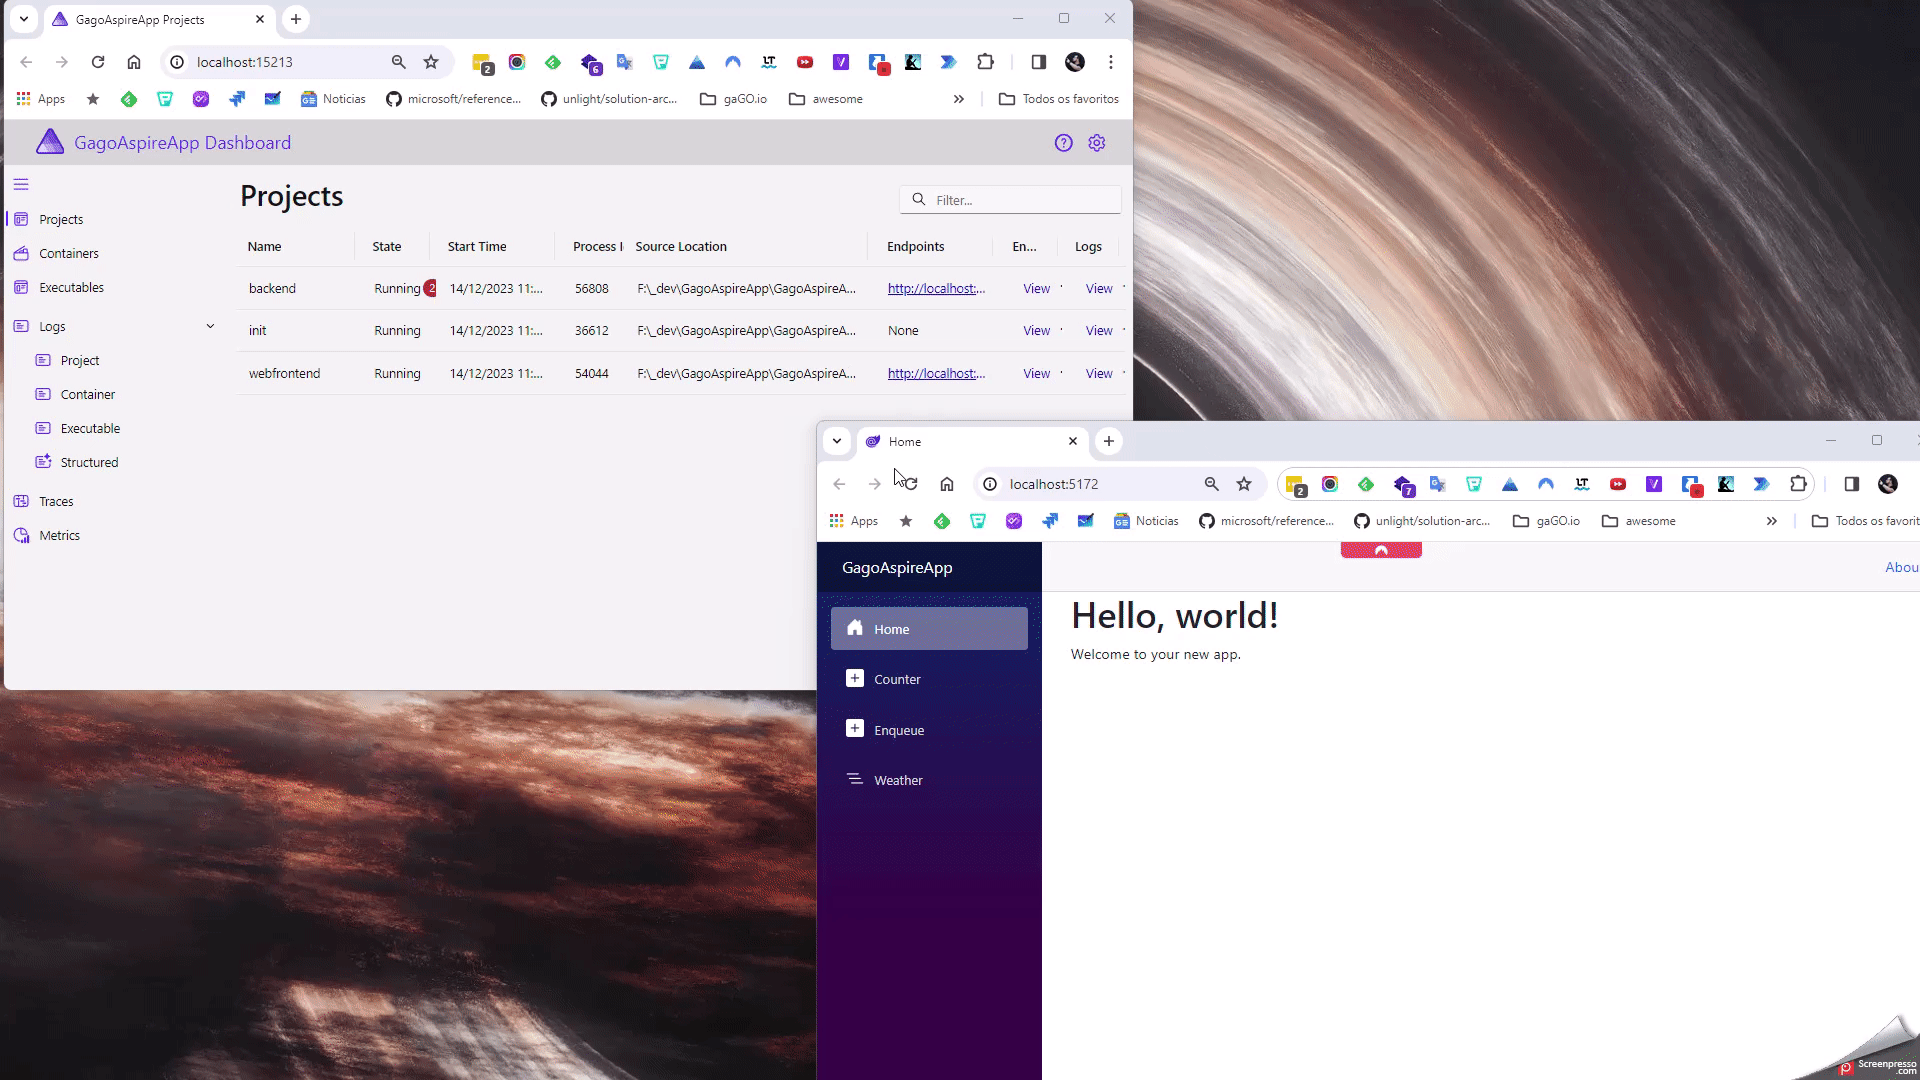
Task: View logs for webfrontend project
Action: pyautogui.click(x=1098, y=373)
